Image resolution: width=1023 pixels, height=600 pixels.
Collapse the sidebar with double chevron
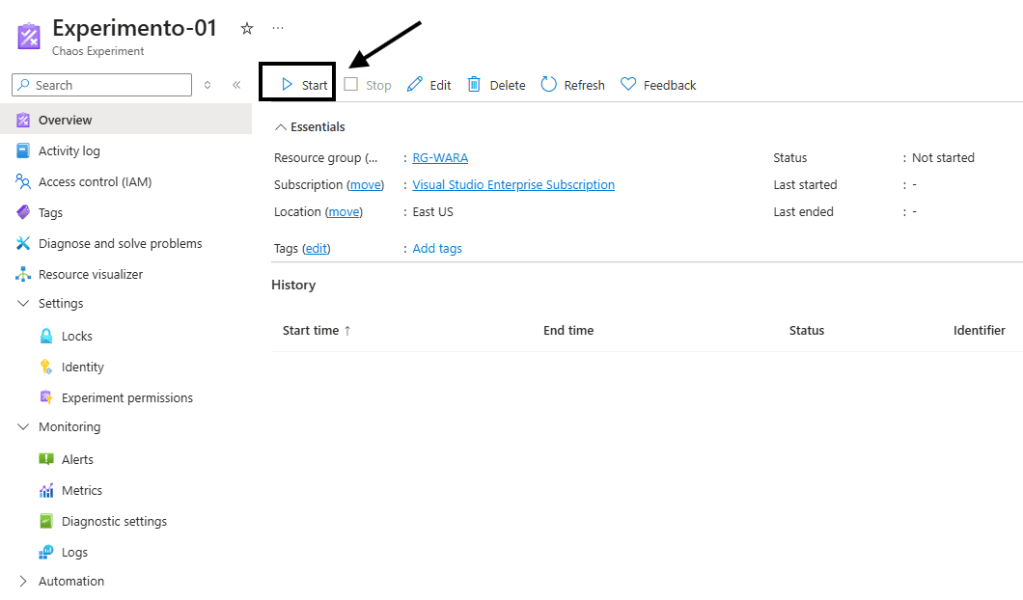tap(236, 85)
